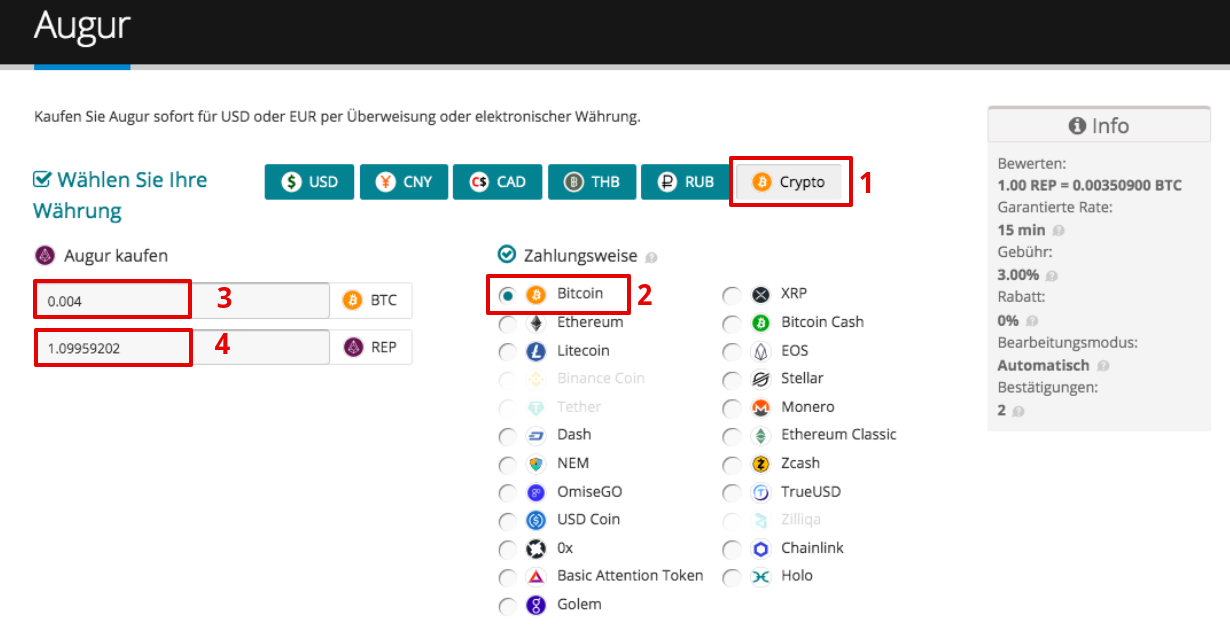Viewport: 1230px width, 629px height.
Task: Click the 0x logo icon
Action: [x=536, y=549]
